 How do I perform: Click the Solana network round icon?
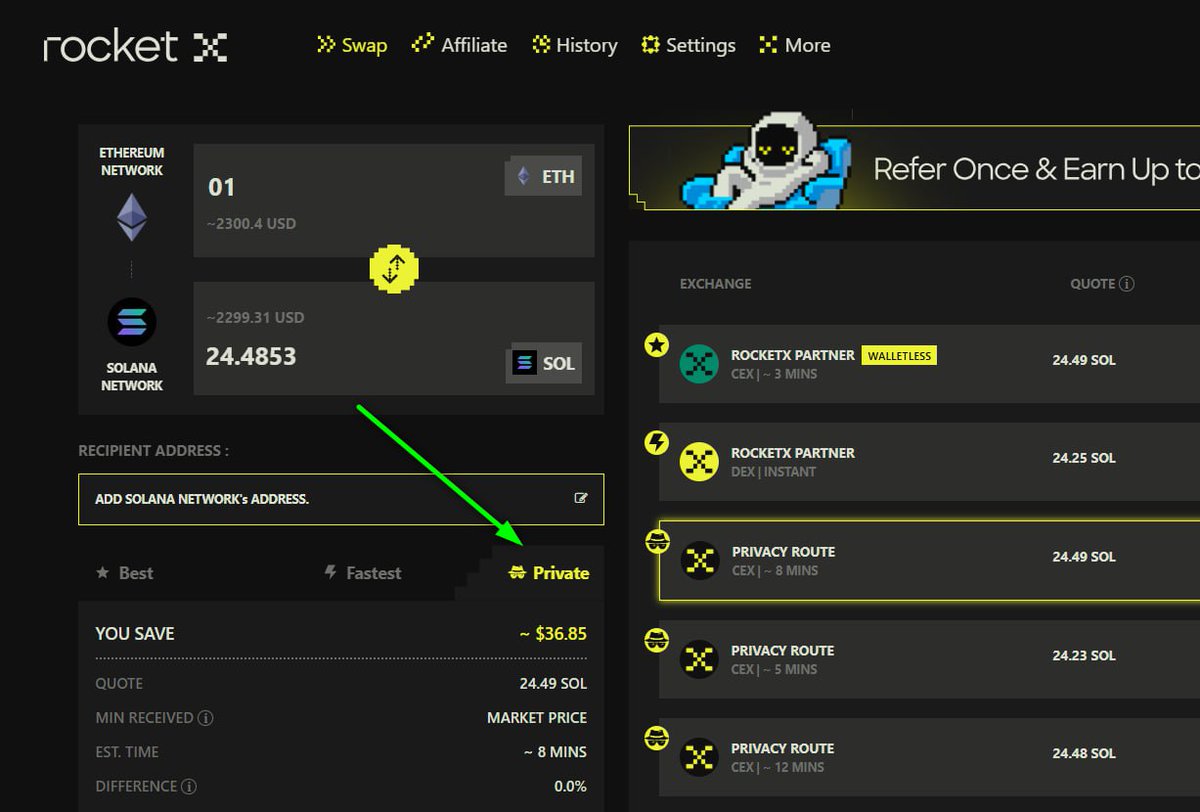(131, 323)
